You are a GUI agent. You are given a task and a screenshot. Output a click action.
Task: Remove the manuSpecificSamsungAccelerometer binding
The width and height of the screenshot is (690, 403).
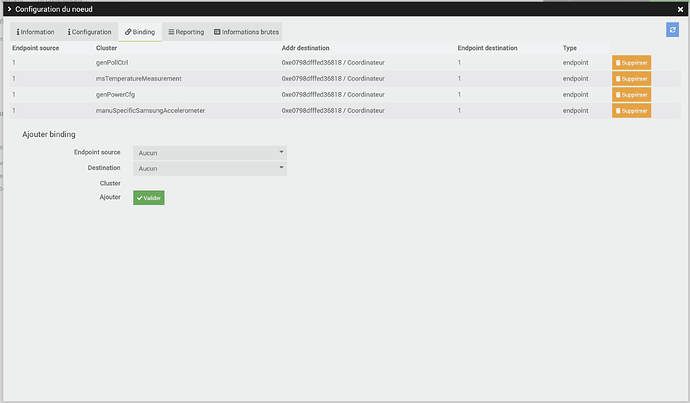631,111
